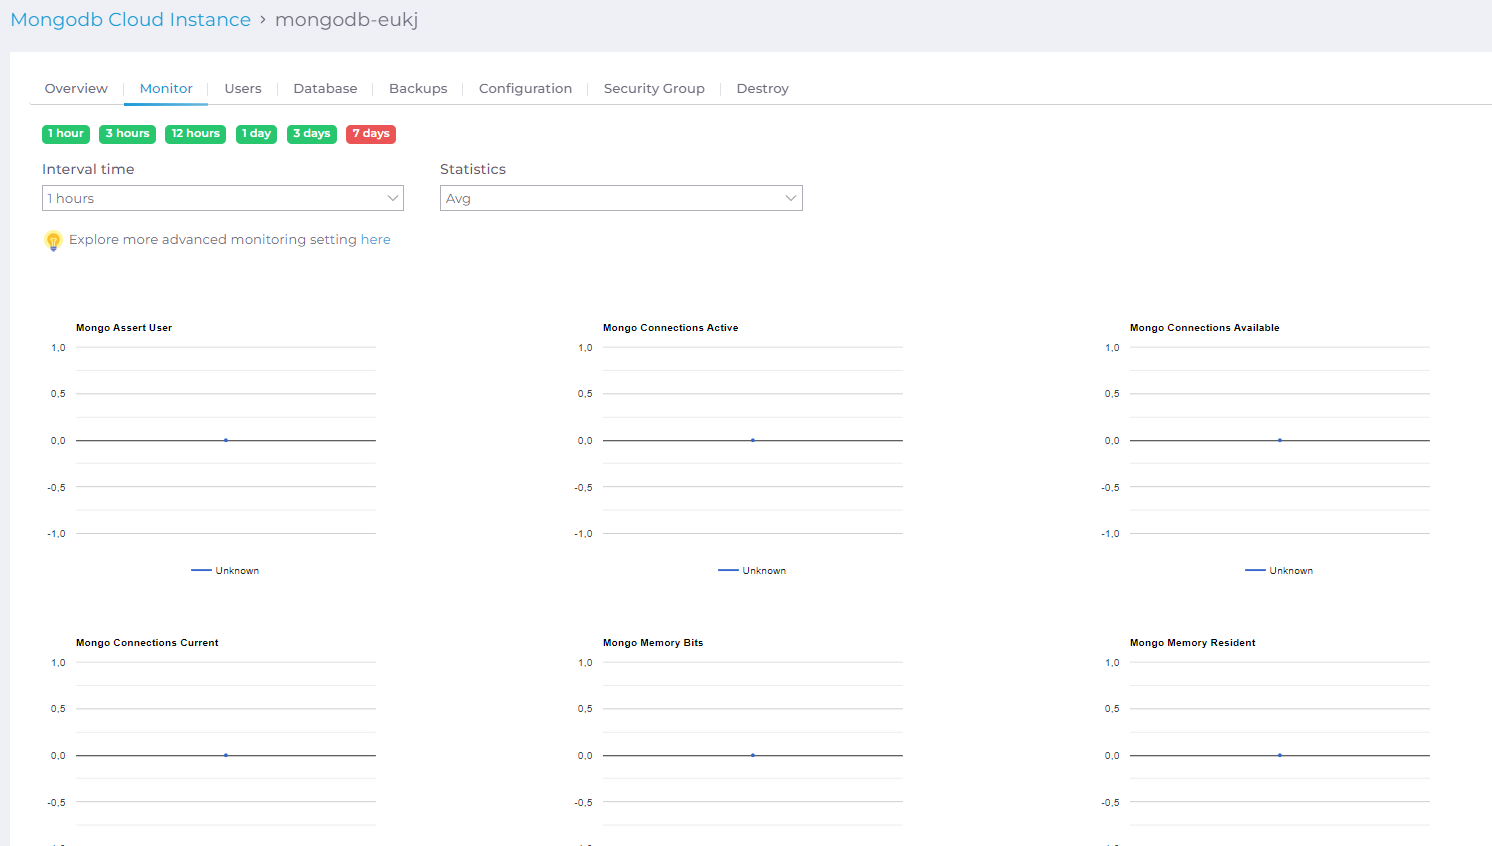This screenshot has width=1492, height=846.
Task: Choose the 12 hours range button
Action: pyautogui.click(x=195, y=134)
